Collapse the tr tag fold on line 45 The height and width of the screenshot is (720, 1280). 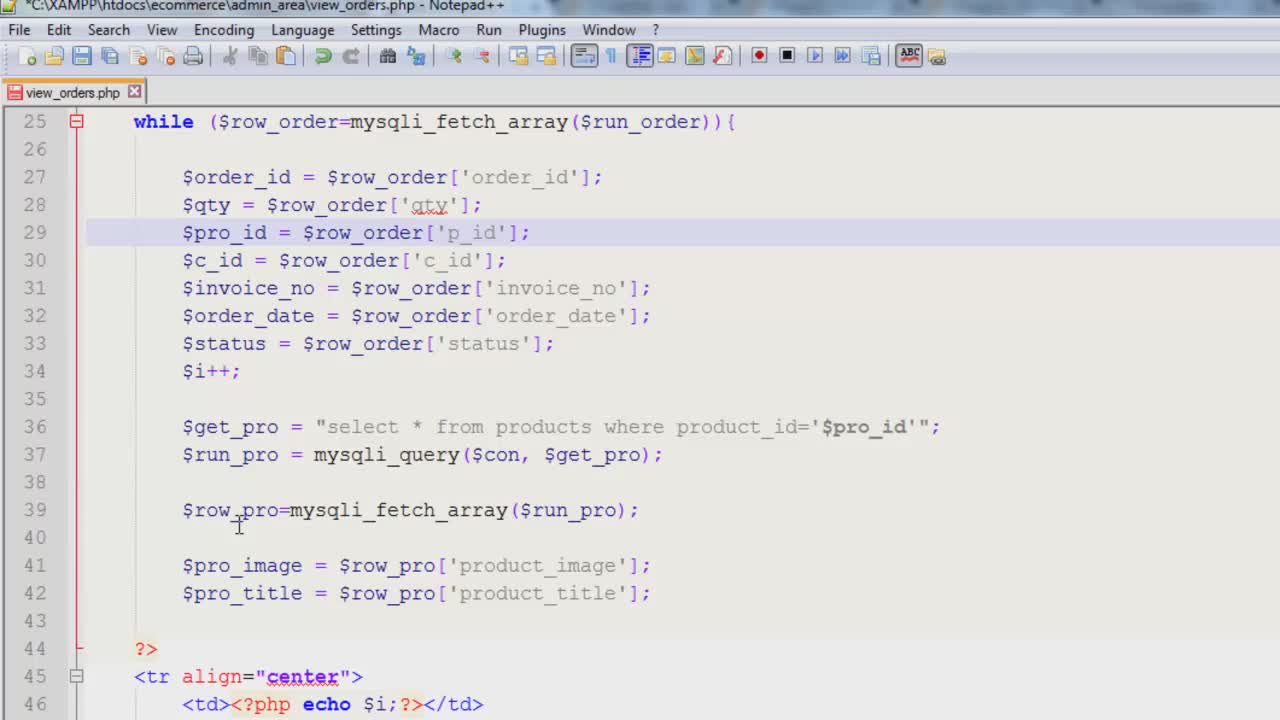[76, 677]
